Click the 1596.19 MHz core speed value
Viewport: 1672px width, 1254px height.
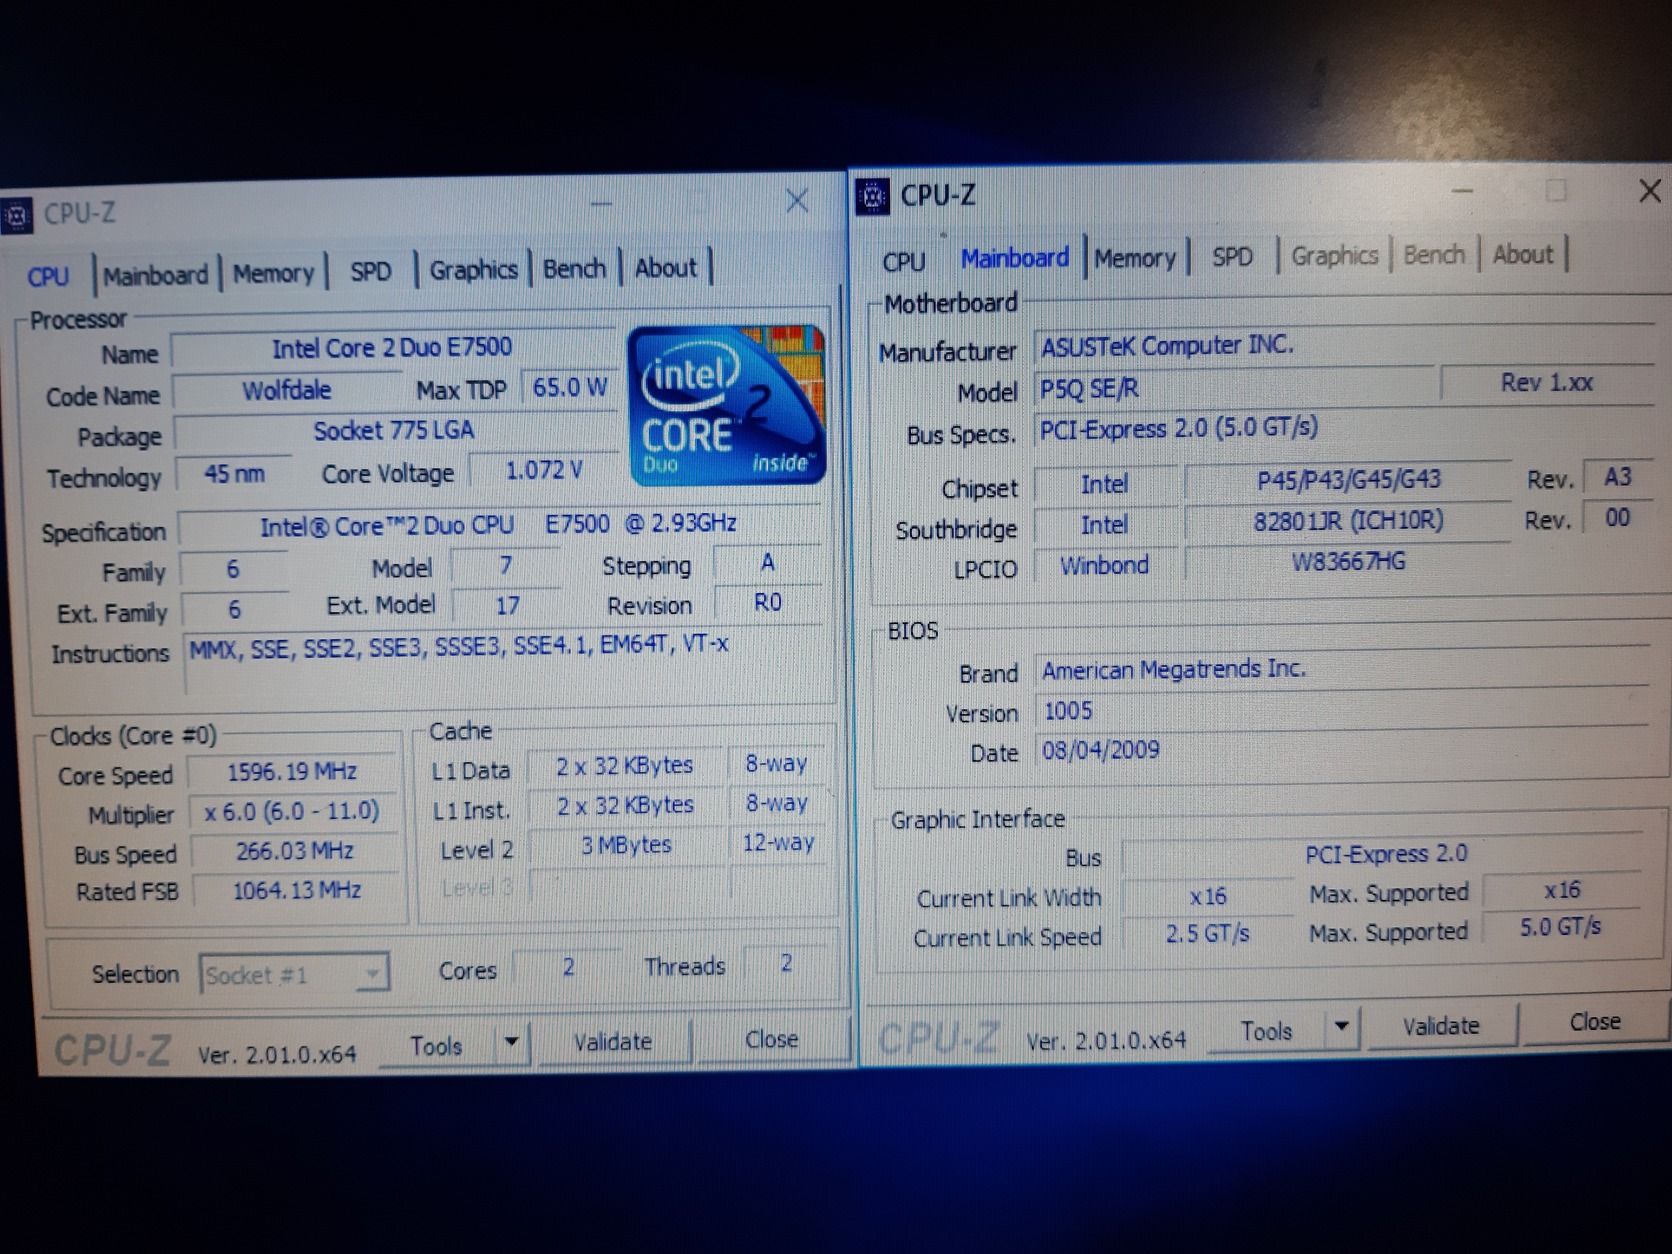tap(292, 772)
